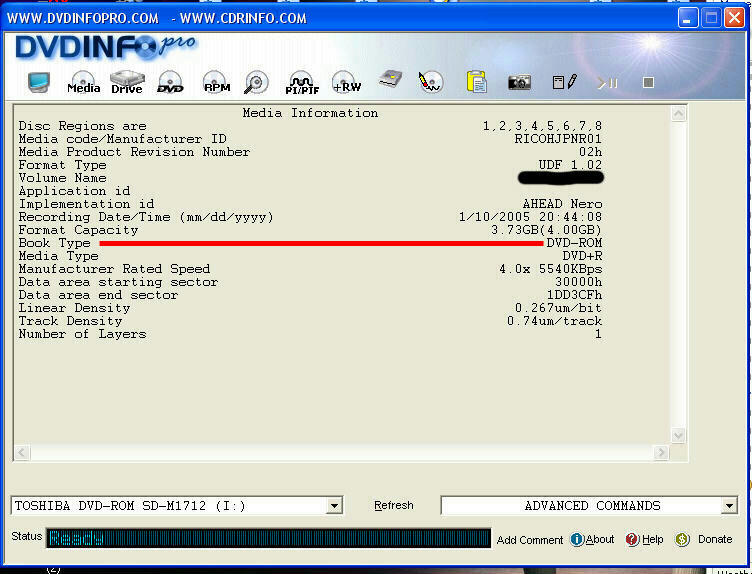Click the vertical scrollbar up arrow
This screenshot has height=574, width=752.
[x=678, y=114]
